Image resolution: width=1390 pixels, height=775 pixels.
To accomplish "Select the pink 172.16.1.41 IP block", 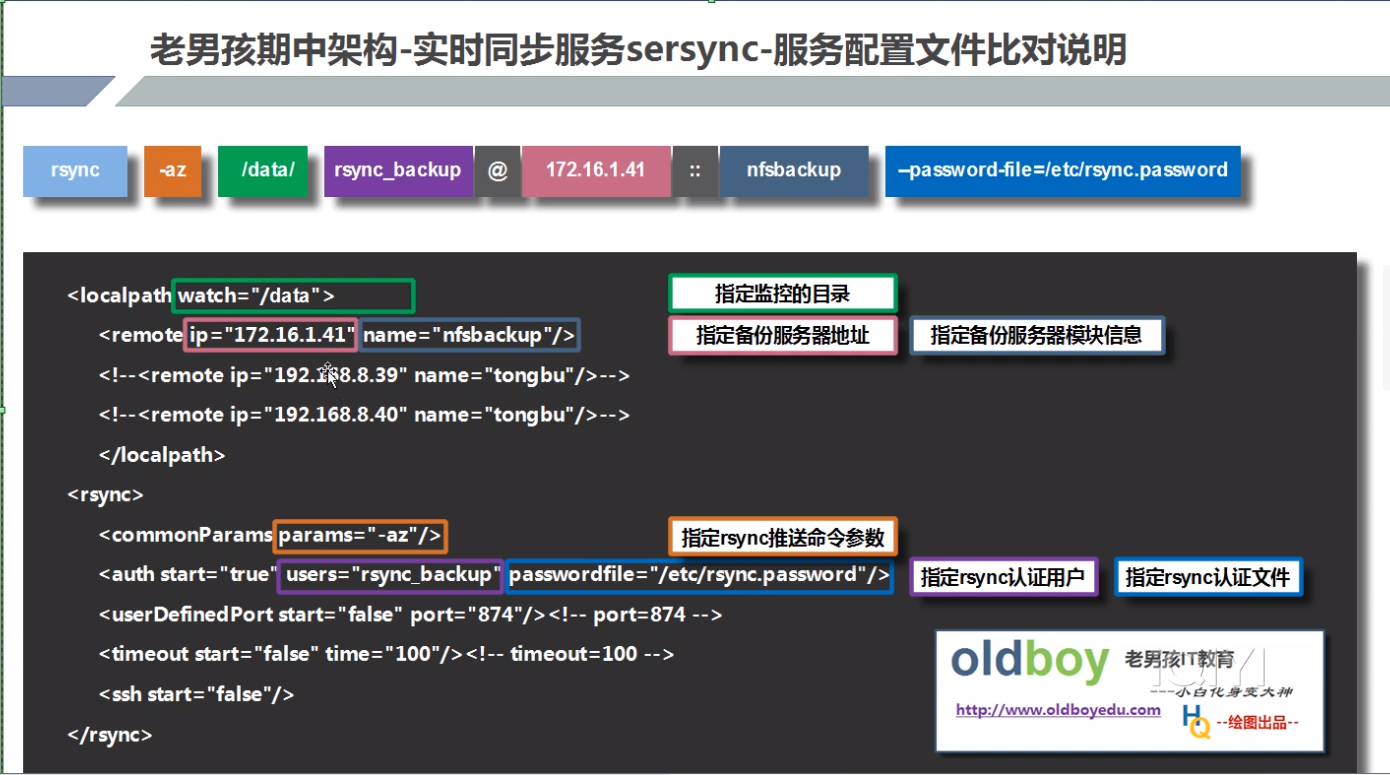I will tap(596, 170).
